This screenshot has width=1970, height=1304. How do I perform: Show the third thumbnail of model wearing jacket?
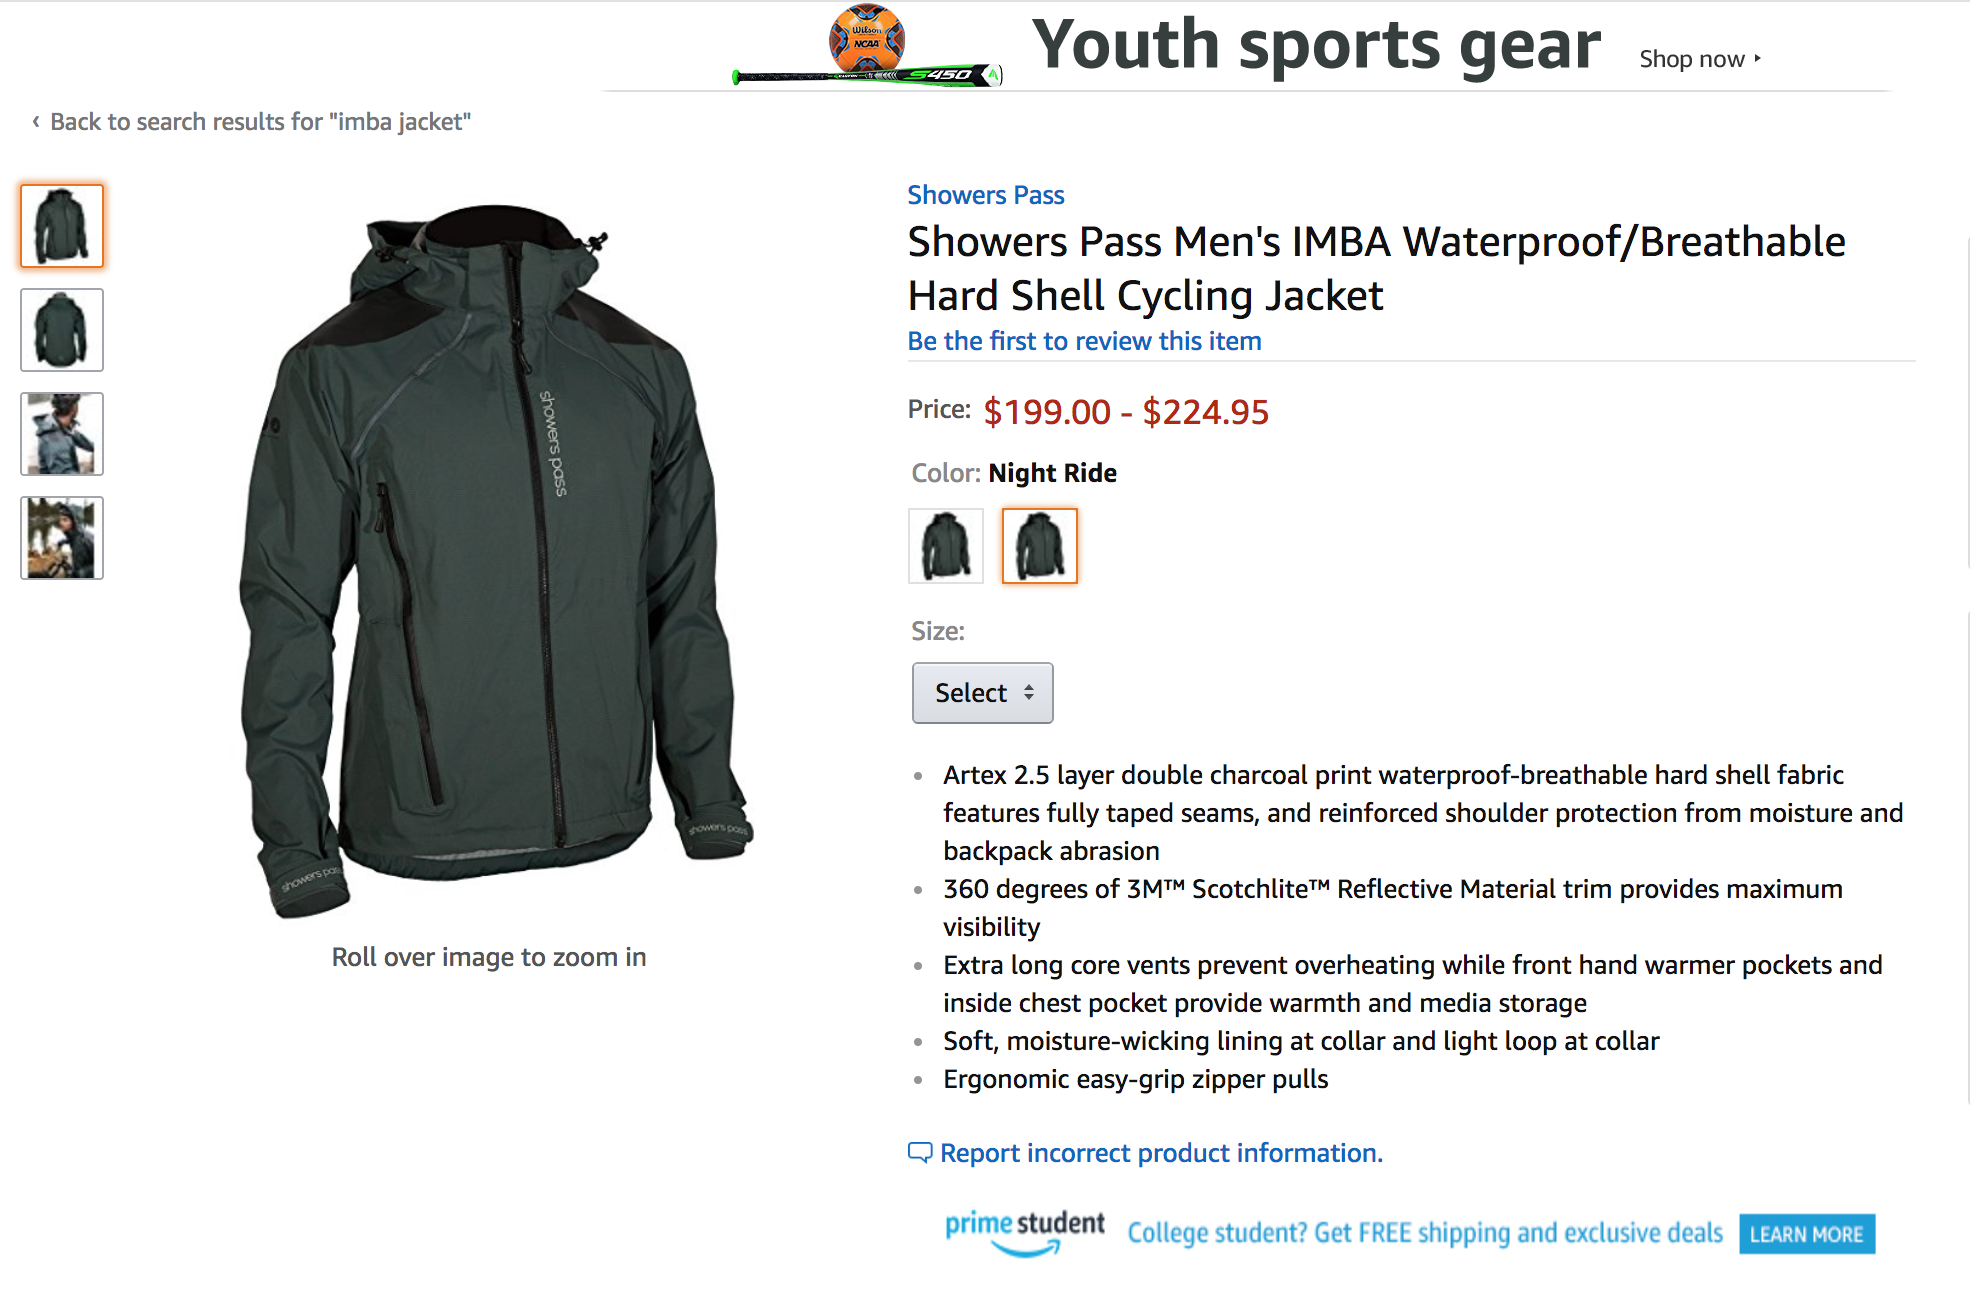[x=62, y=434]
